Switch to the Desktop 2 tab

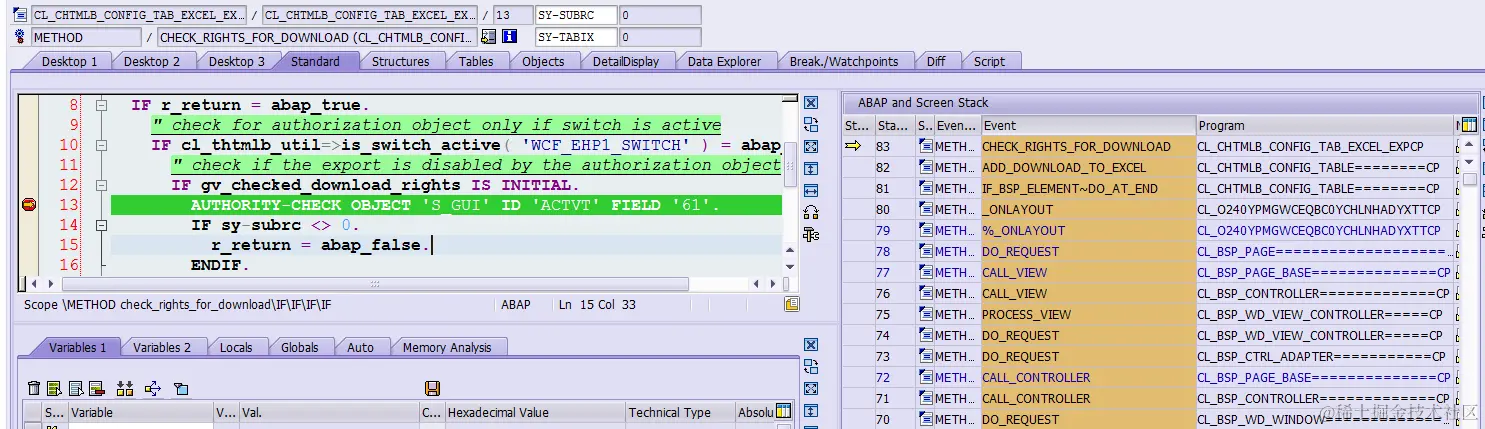click(152, 61)
